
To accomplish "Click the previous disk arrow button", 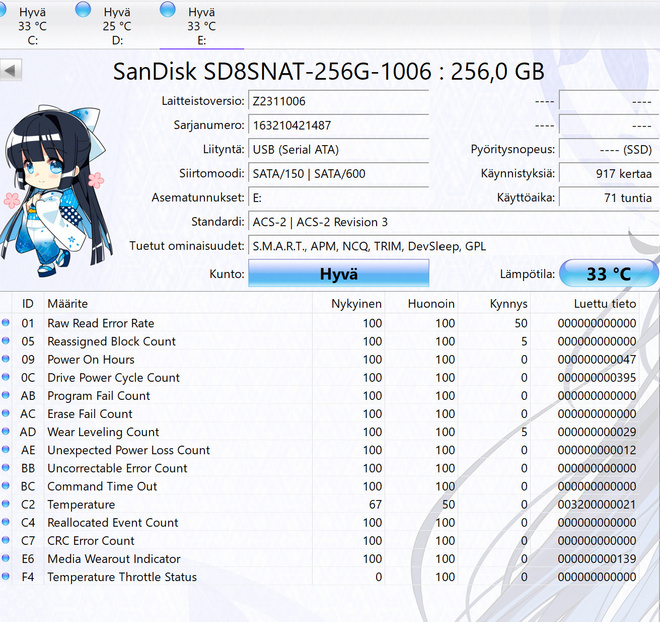I will click(x=10, y=70).
